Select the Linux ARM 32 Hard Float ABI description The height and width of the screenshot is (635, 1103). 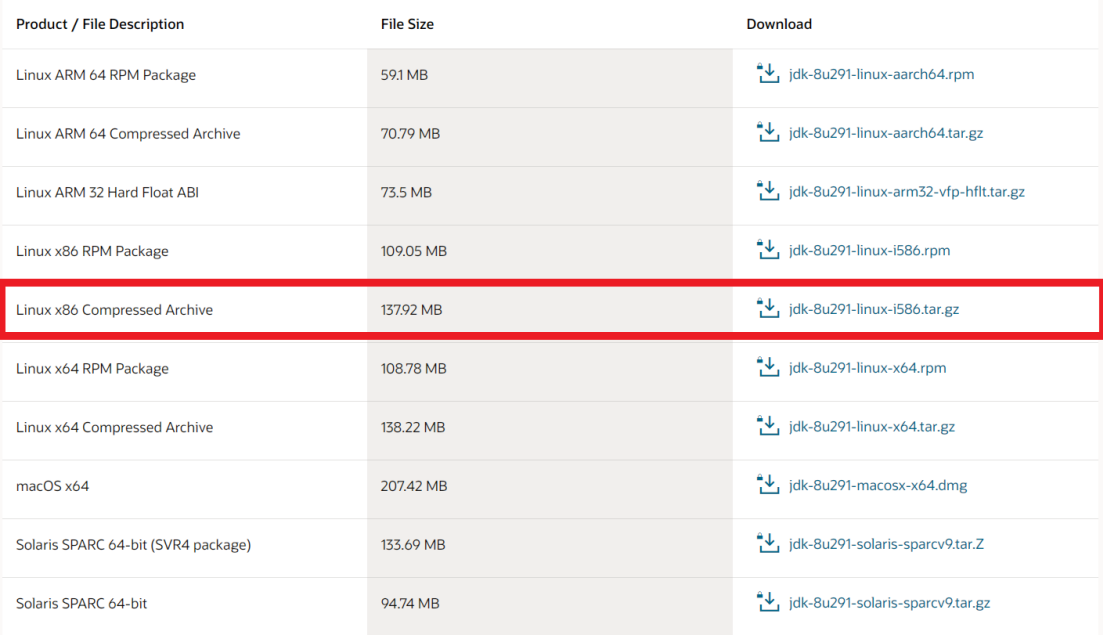[107, 193]
